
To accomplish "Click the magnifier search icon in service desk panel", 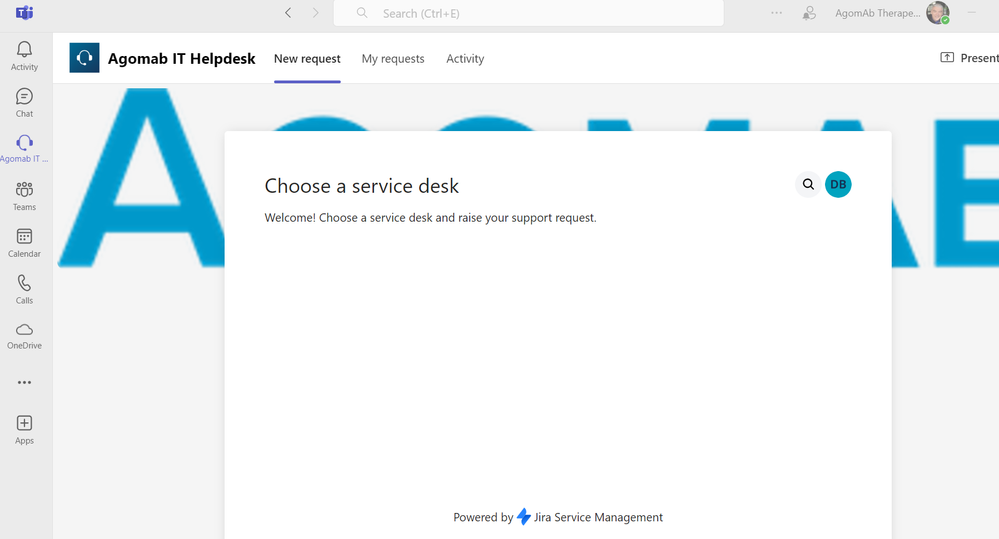I will pyautogui.click(x=808, y=184).
